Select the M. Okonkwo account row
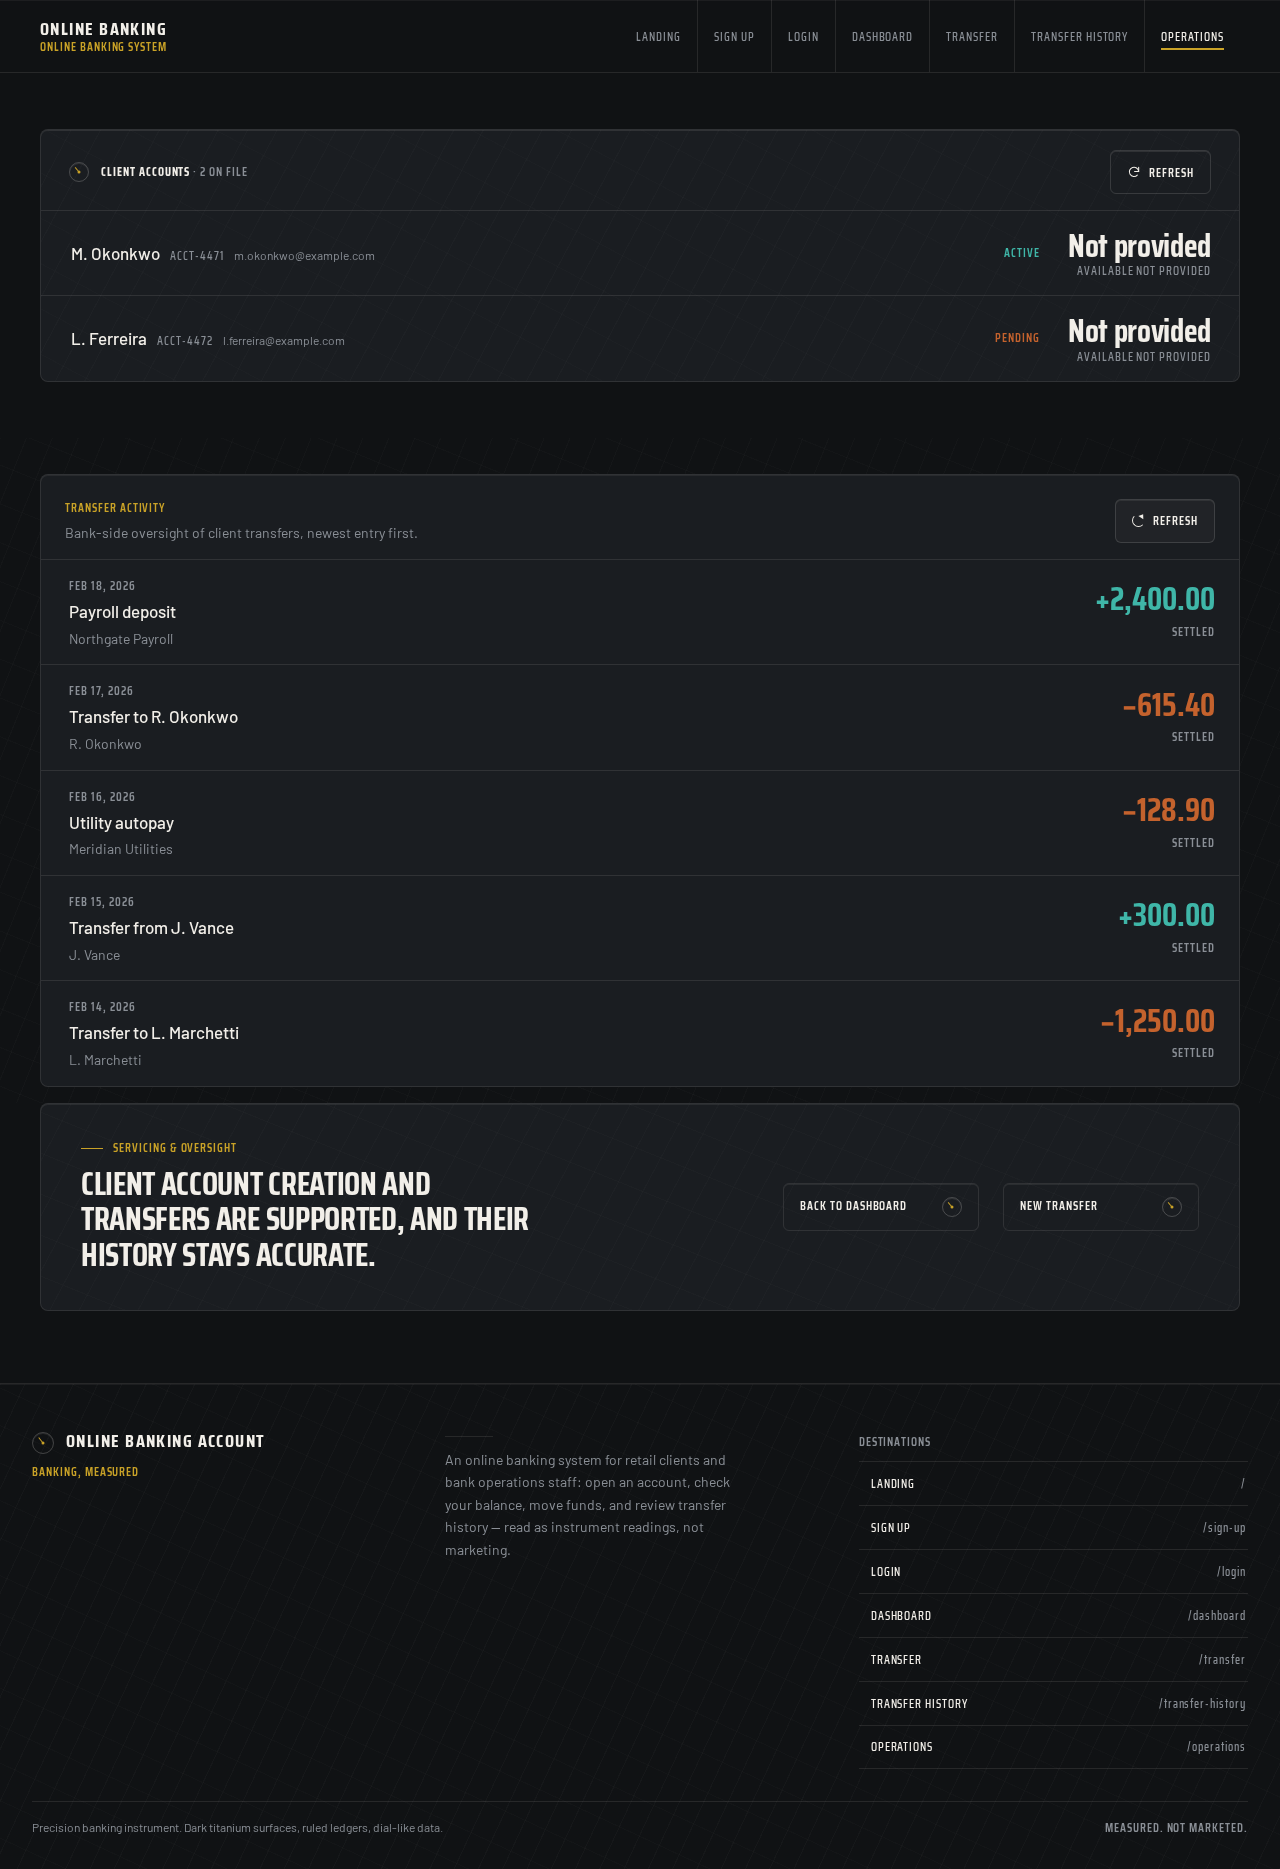This screenshot has height=1869, width=1280. coord(640,253)
